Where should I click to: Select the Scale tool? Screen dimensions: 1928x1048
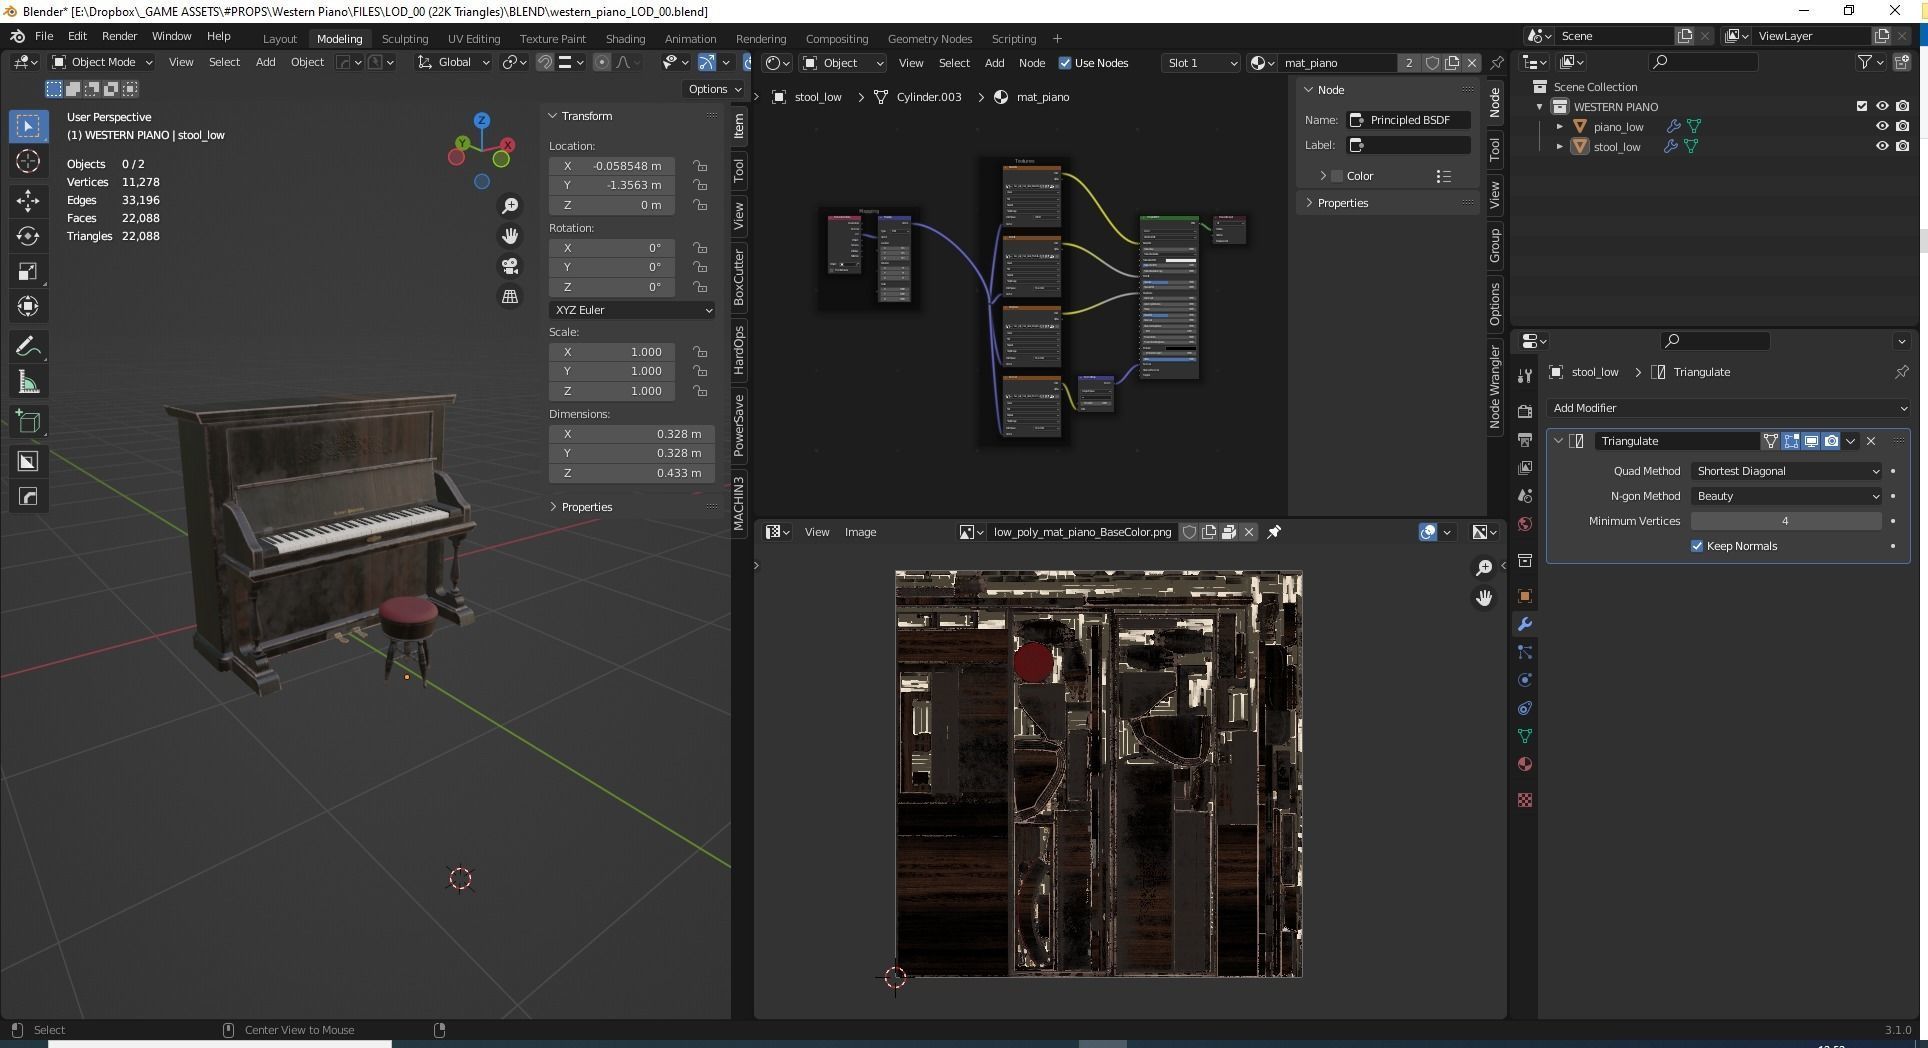[28, 272]
